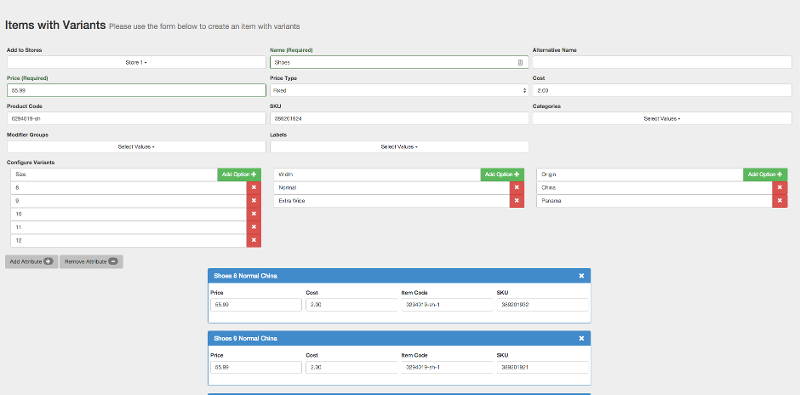Add an option to the second attribute
The height and width of the screenshot is (395, 800).
coord(502,174)
